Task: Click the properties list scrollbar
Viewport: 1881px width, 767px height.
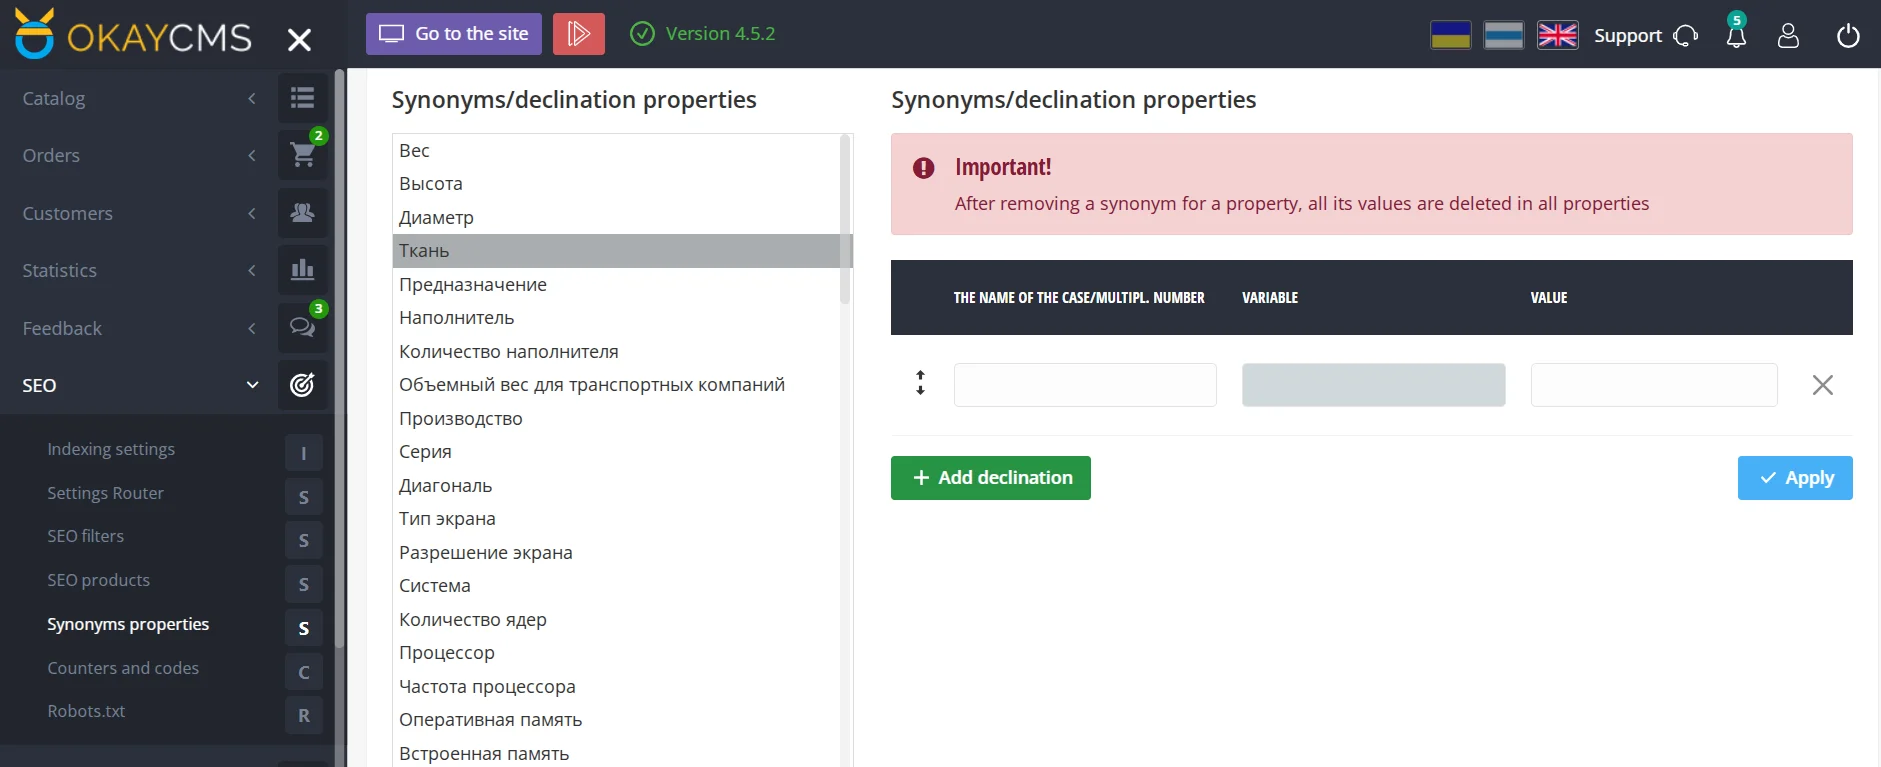Action: click(845, 220)
